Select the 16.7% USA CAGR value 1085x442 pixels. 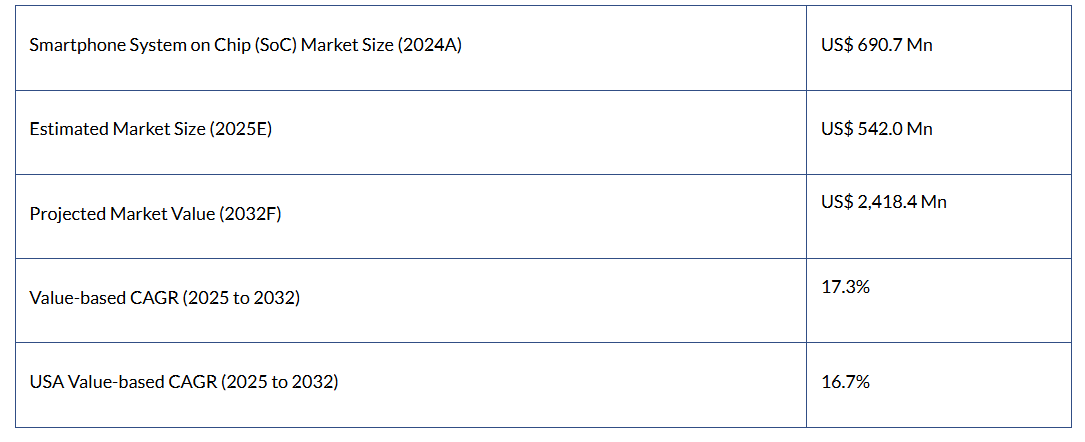pyautogui.click(x=845, y=382)
